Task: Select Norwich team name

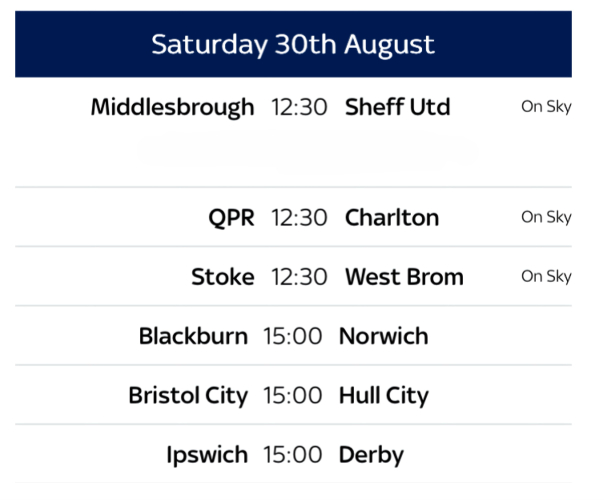Action: pos(383,336)
